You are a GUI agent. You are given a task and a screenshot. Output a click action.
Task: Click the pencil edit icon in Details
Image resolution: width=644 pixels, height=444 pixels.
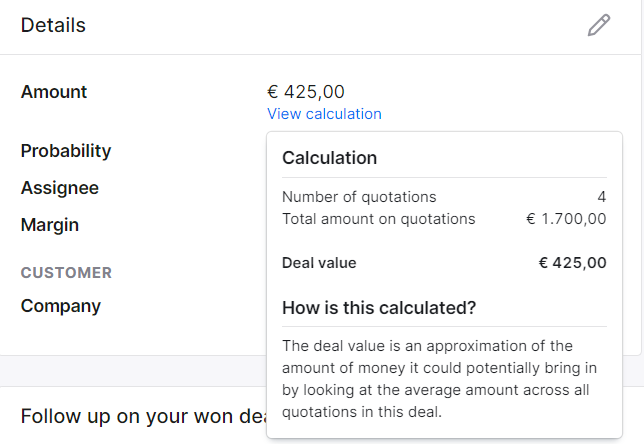point(599,25)
